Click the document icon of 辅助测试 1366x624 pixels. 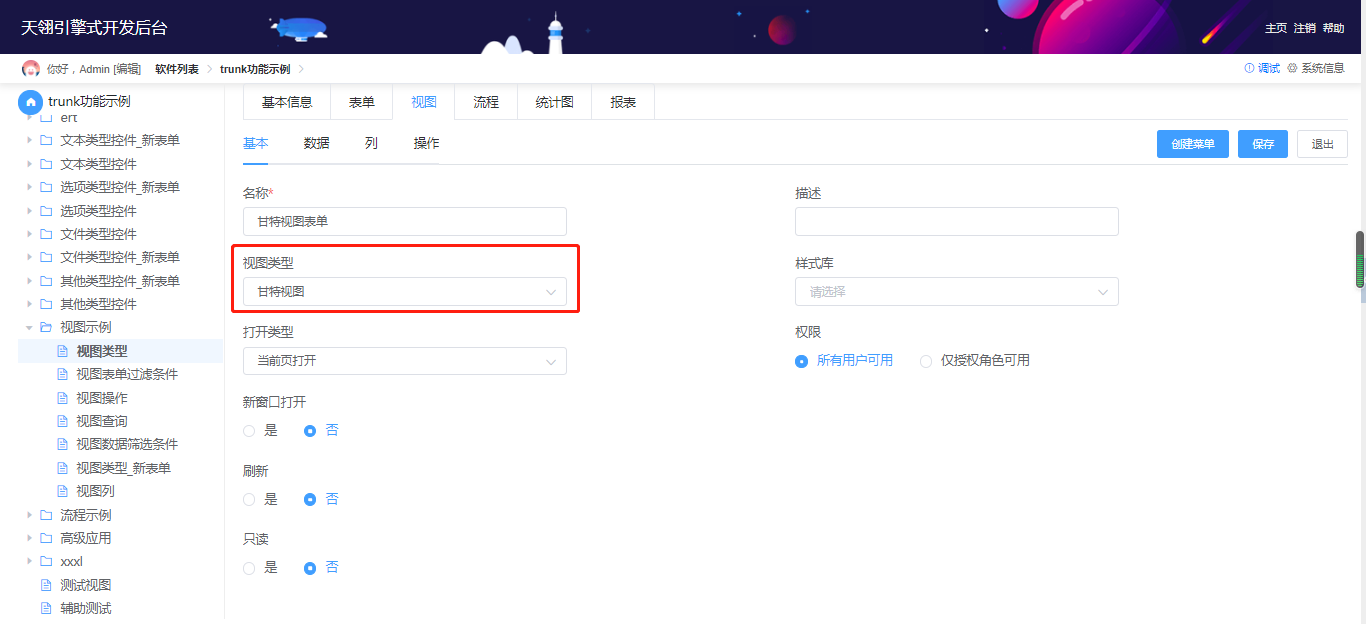(46, 608)
